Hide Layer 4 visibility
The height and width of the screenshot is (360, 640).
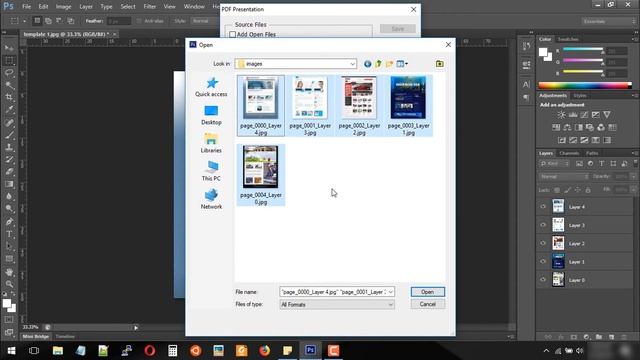pos(543,207)
